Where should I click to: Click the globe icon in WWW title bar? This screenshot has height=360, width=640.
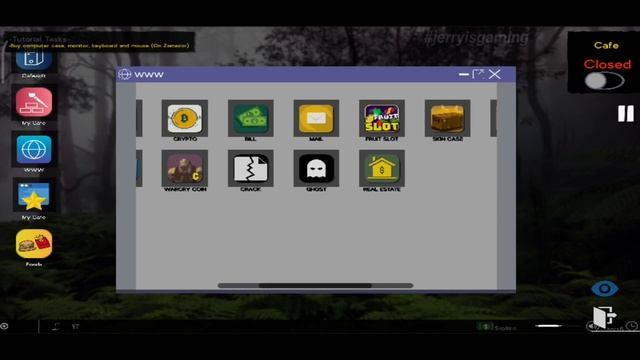pyautogui.click(x=124, y=74)
